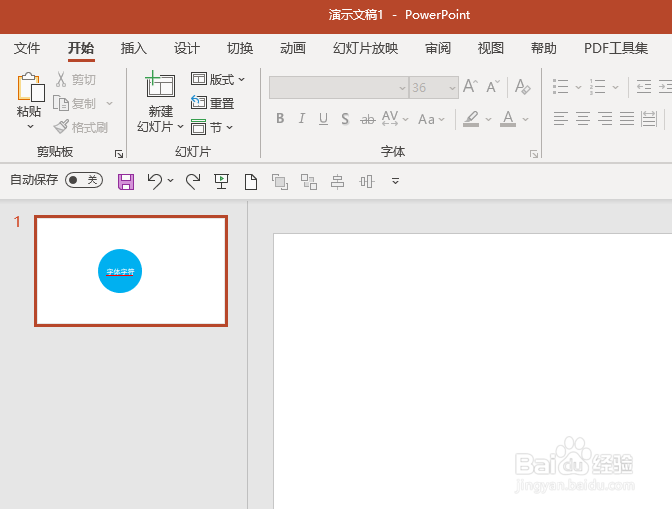Open the Slide Show (幻灯片放映) tab

click(366, 48)
